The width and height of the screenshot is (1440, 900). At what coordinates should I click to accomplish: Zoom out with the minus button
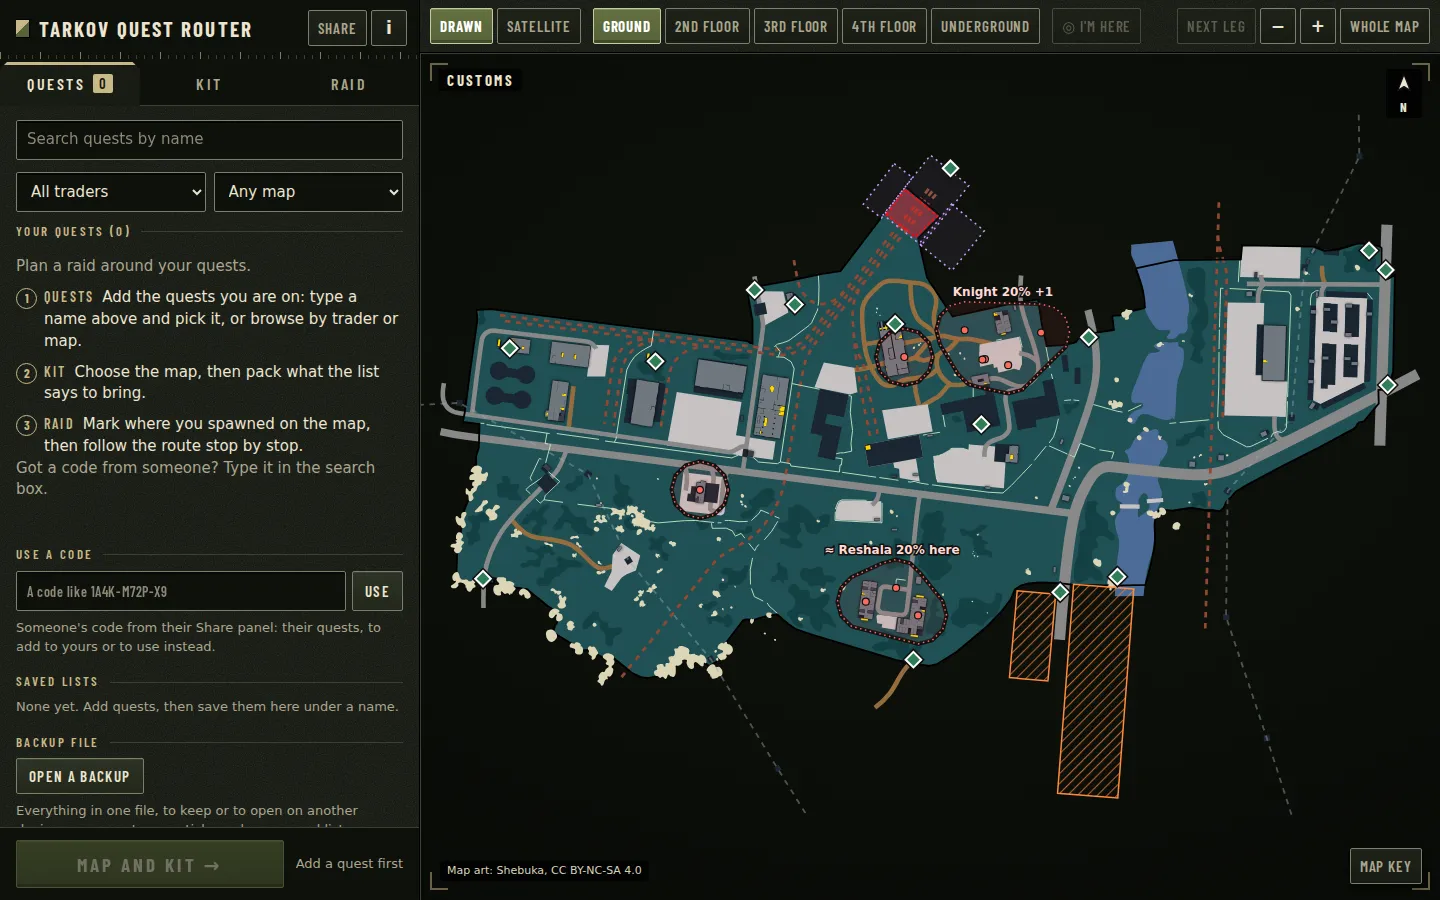point(1278,27)
